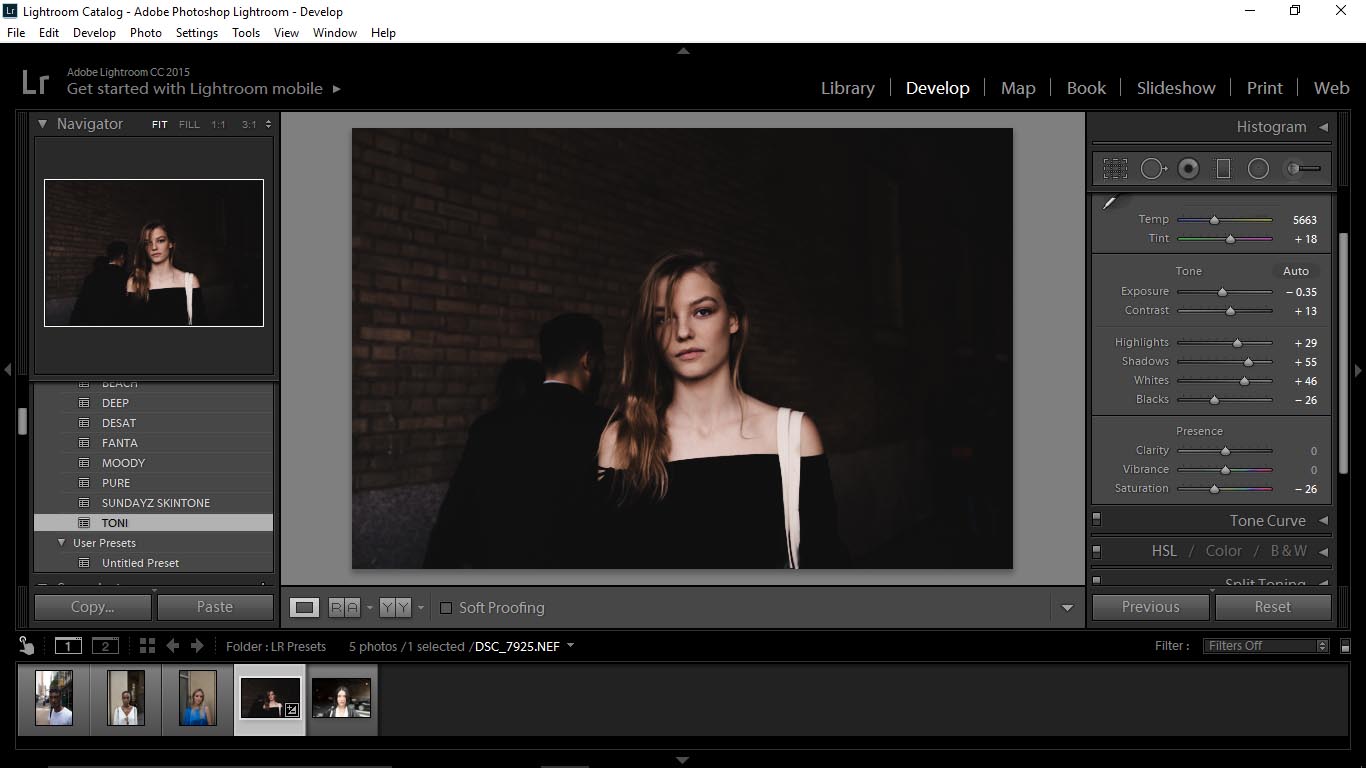Set Navigator zoom to 3:1

[x=249, y=125]
